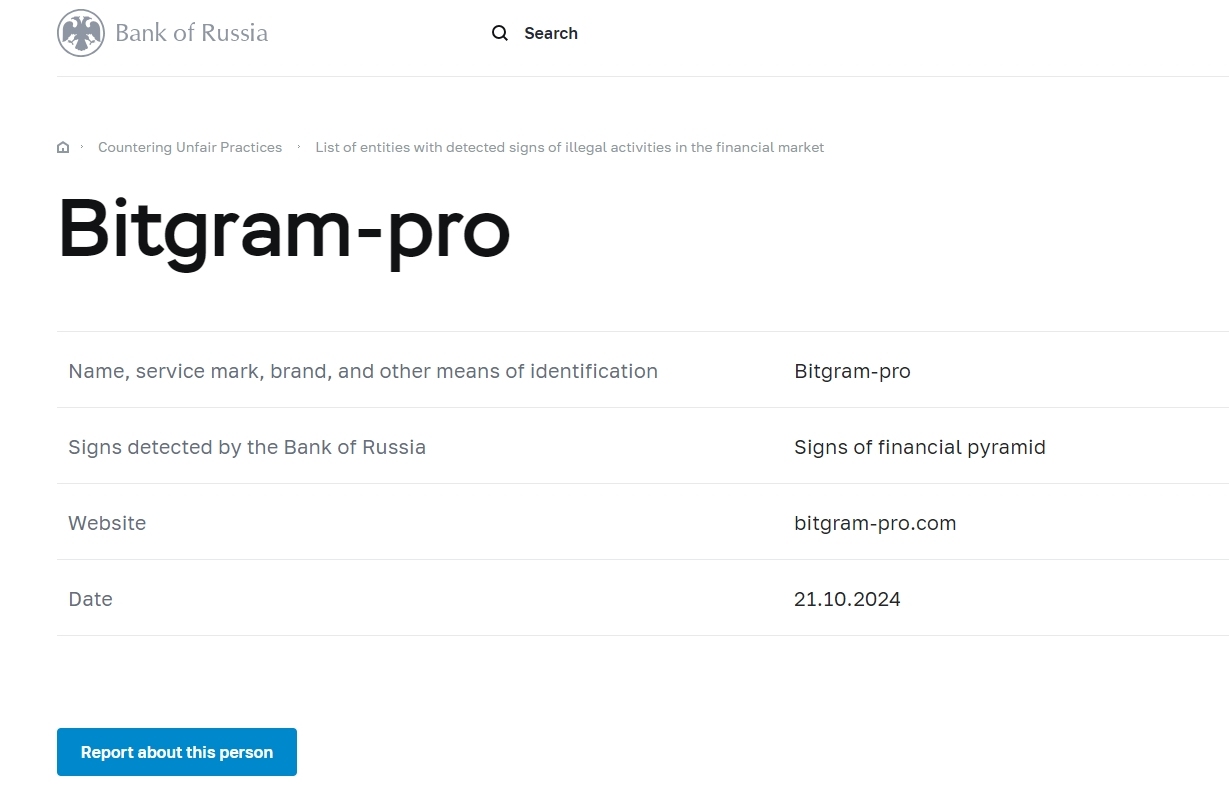Click the Name, service mark, brand row label
The width and height of the screenshot is (1229, 805).
(363, 371)
